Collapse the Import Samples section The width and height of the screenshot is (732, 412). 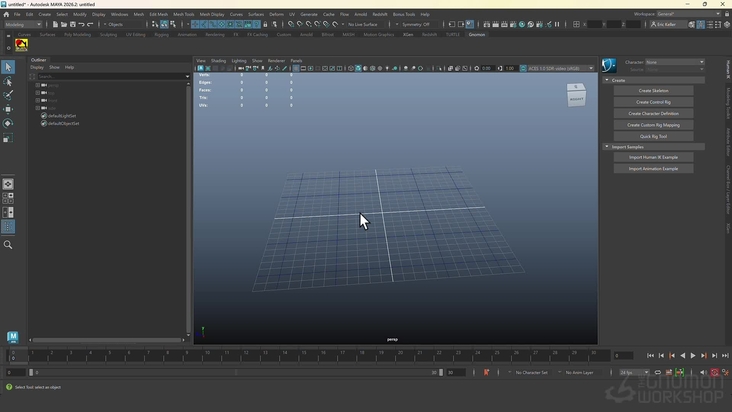(607, 147)
